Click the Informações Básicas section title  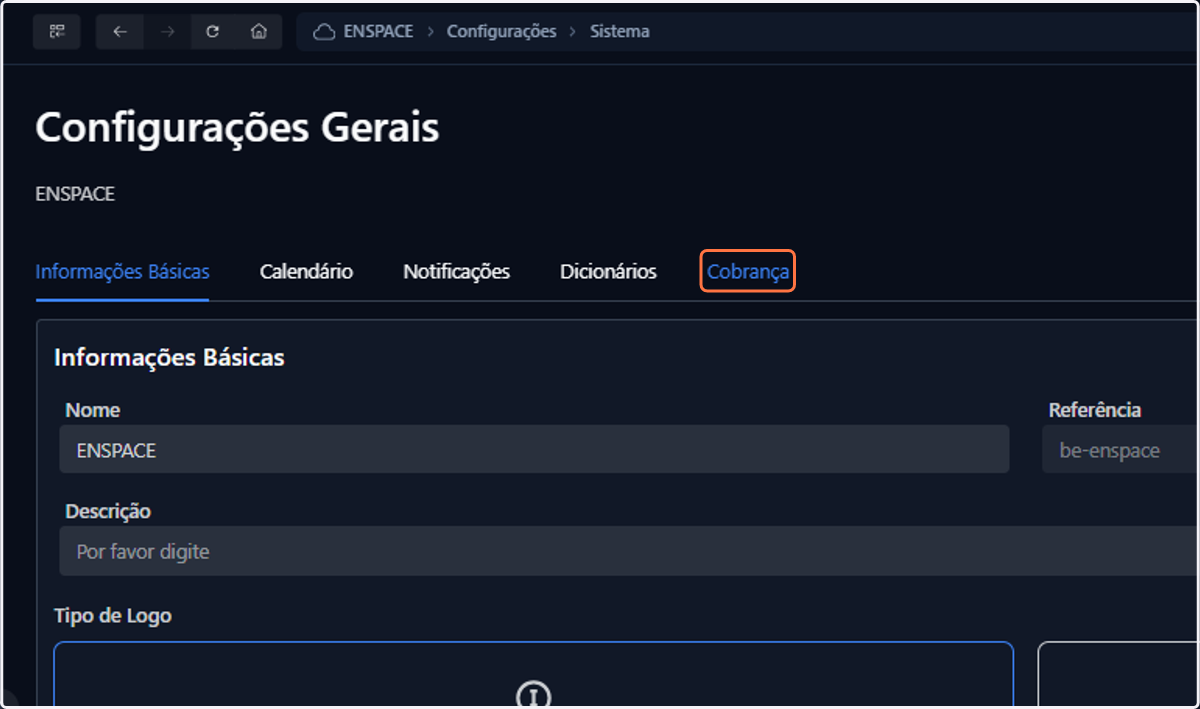[169, 357]
